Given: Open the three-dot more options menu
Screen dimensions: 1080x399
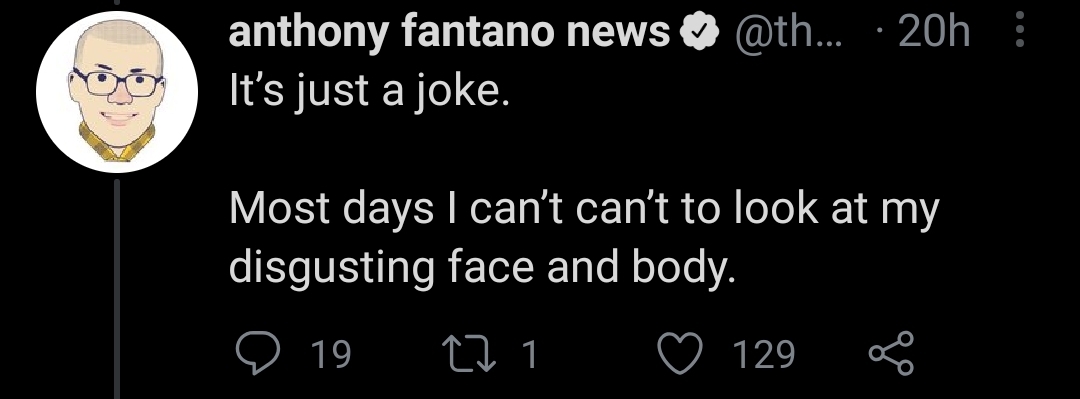Looking at the screenshot, I should tap(1020, 31).
